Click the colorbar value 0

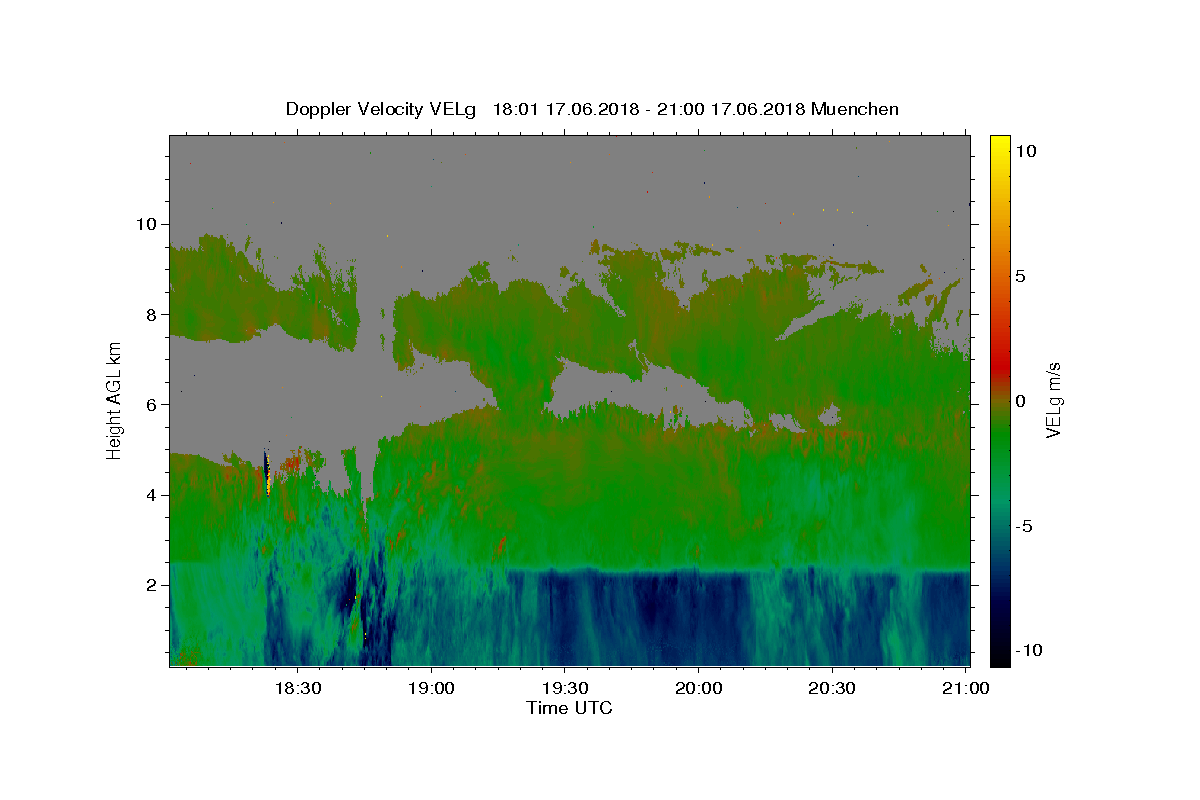coord(1021,401)
